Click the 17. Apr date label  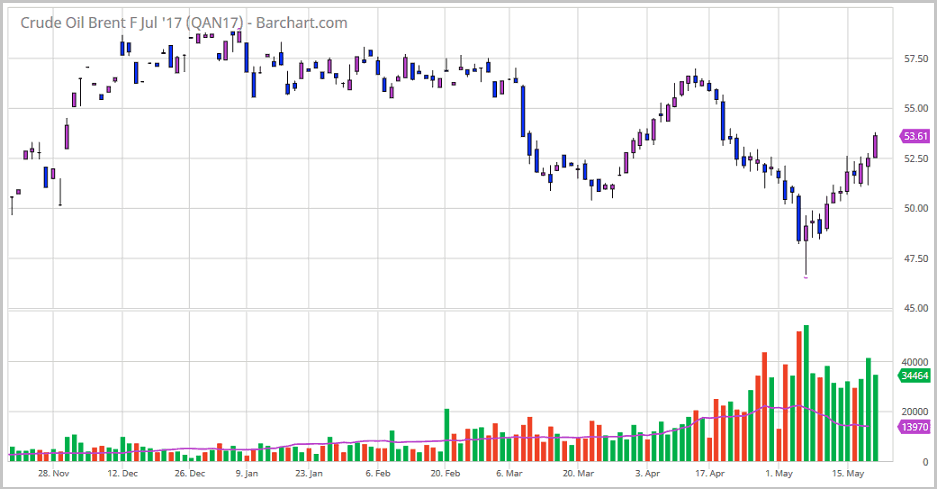tap(709, 473)
